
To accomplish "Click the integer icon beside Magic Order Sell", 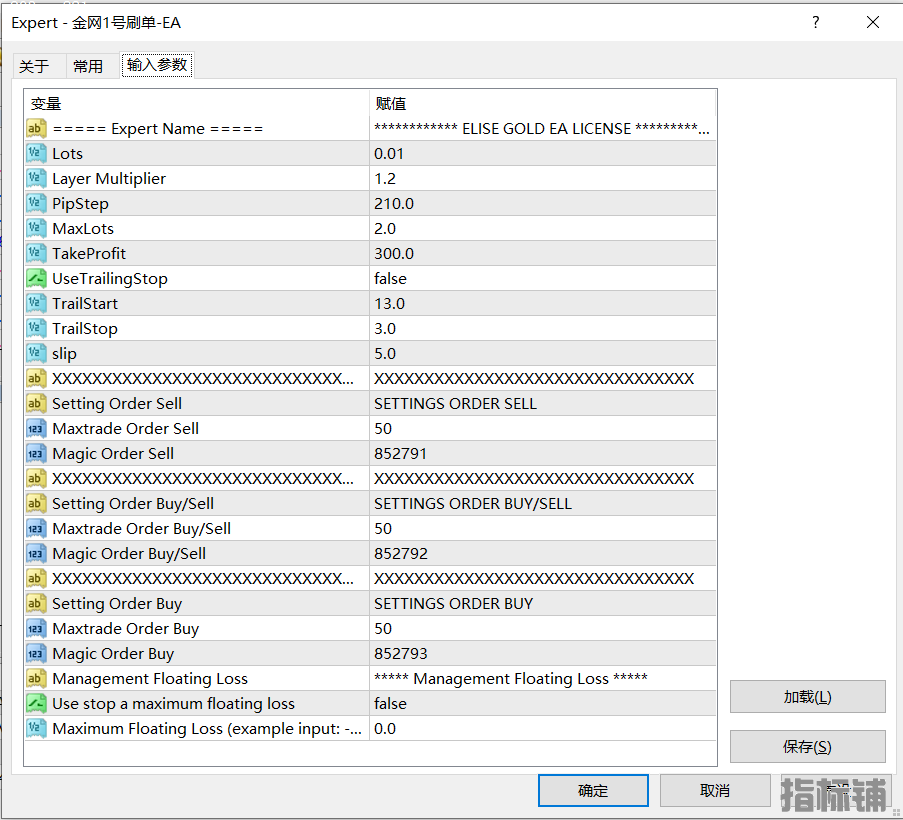I will (36, 454).
